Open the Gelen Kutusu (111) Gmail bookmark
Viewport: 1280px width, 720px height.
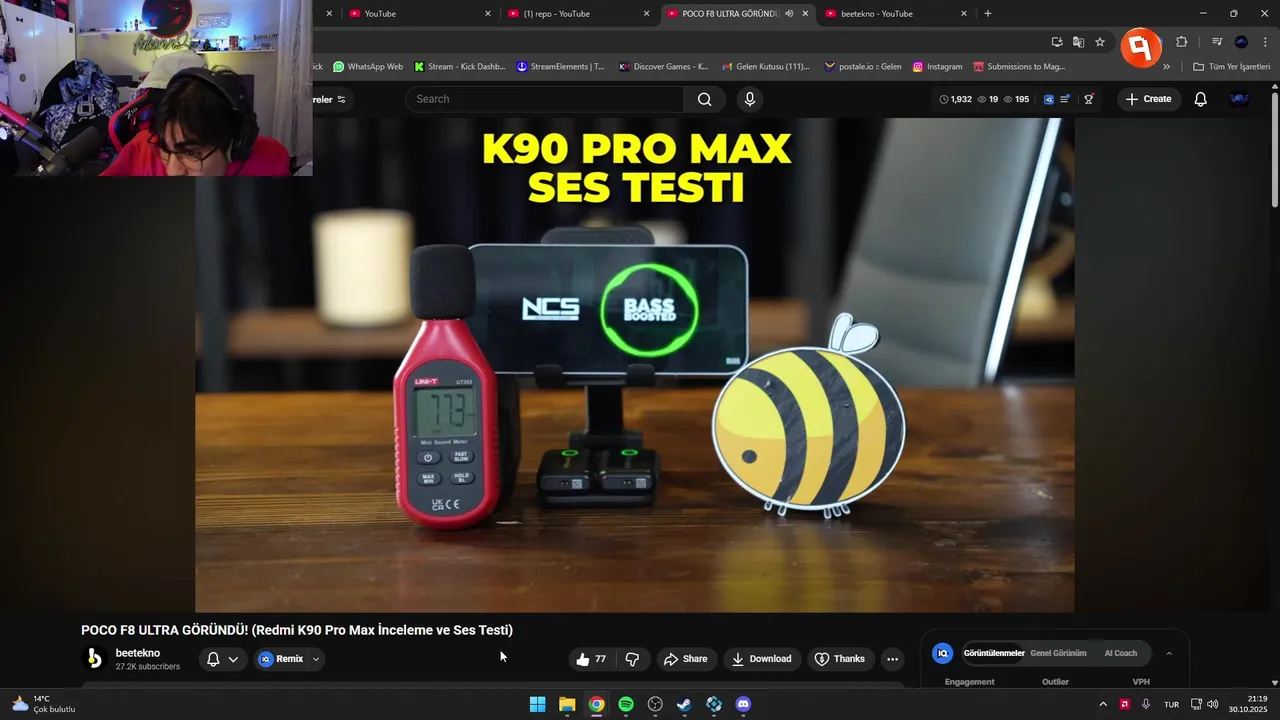tap(765, 67)
